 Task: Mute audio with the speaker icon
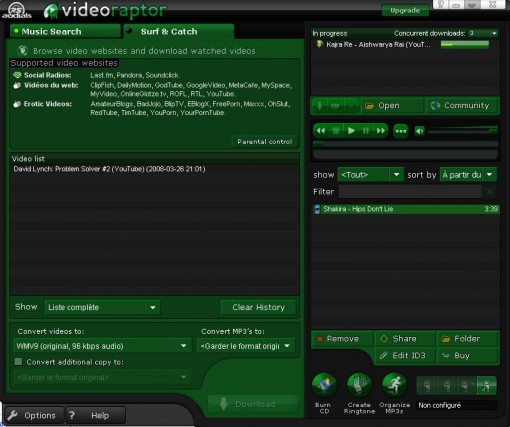click(x=420, y=131)
